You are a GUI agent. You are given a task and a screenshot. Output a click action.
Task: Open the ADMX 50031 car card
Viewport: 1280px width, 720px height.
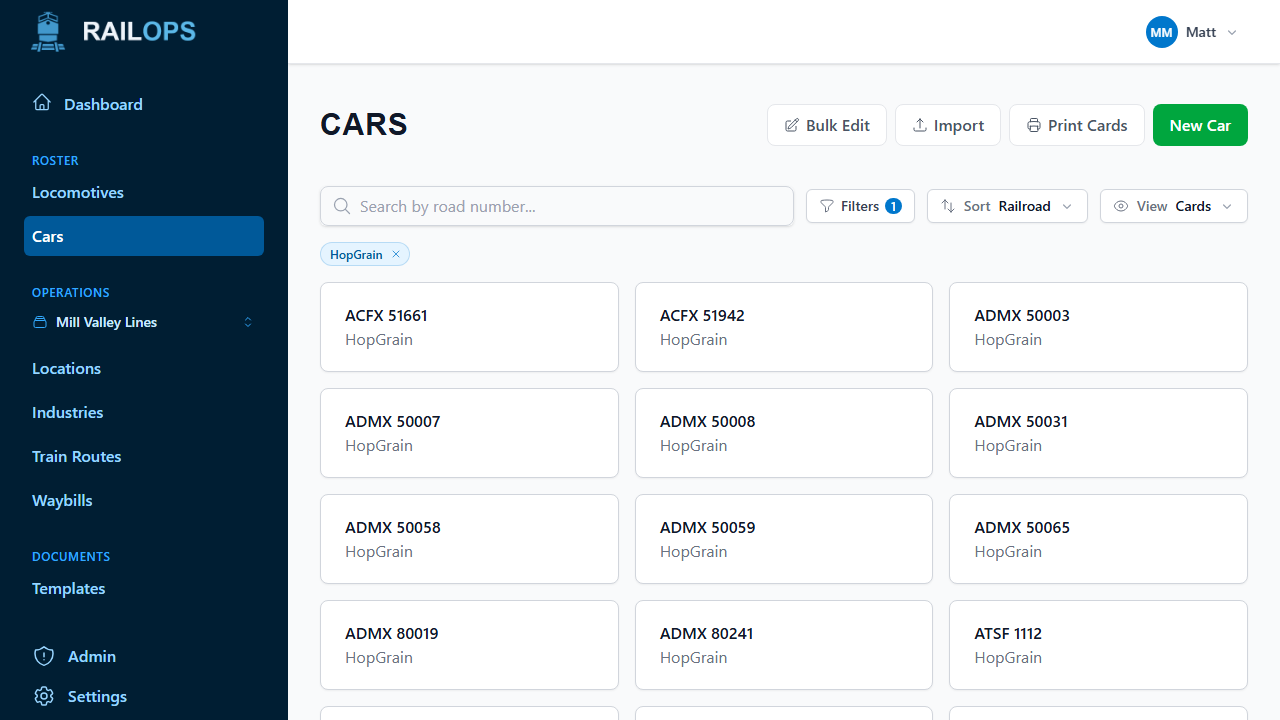click(1098, 433)
